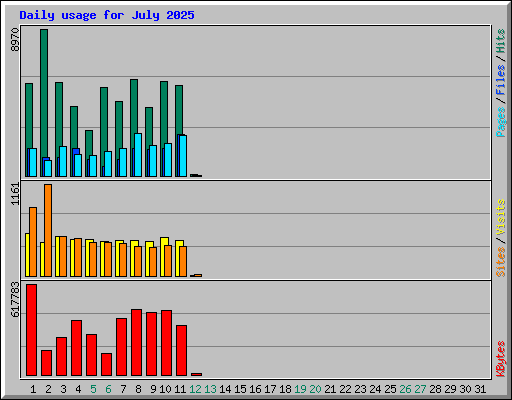Image resolution: width=512 pixels, height=400 pixels.
Task: Select the cyan Pages bar for day 8
Action: click(x=138, y=155)
